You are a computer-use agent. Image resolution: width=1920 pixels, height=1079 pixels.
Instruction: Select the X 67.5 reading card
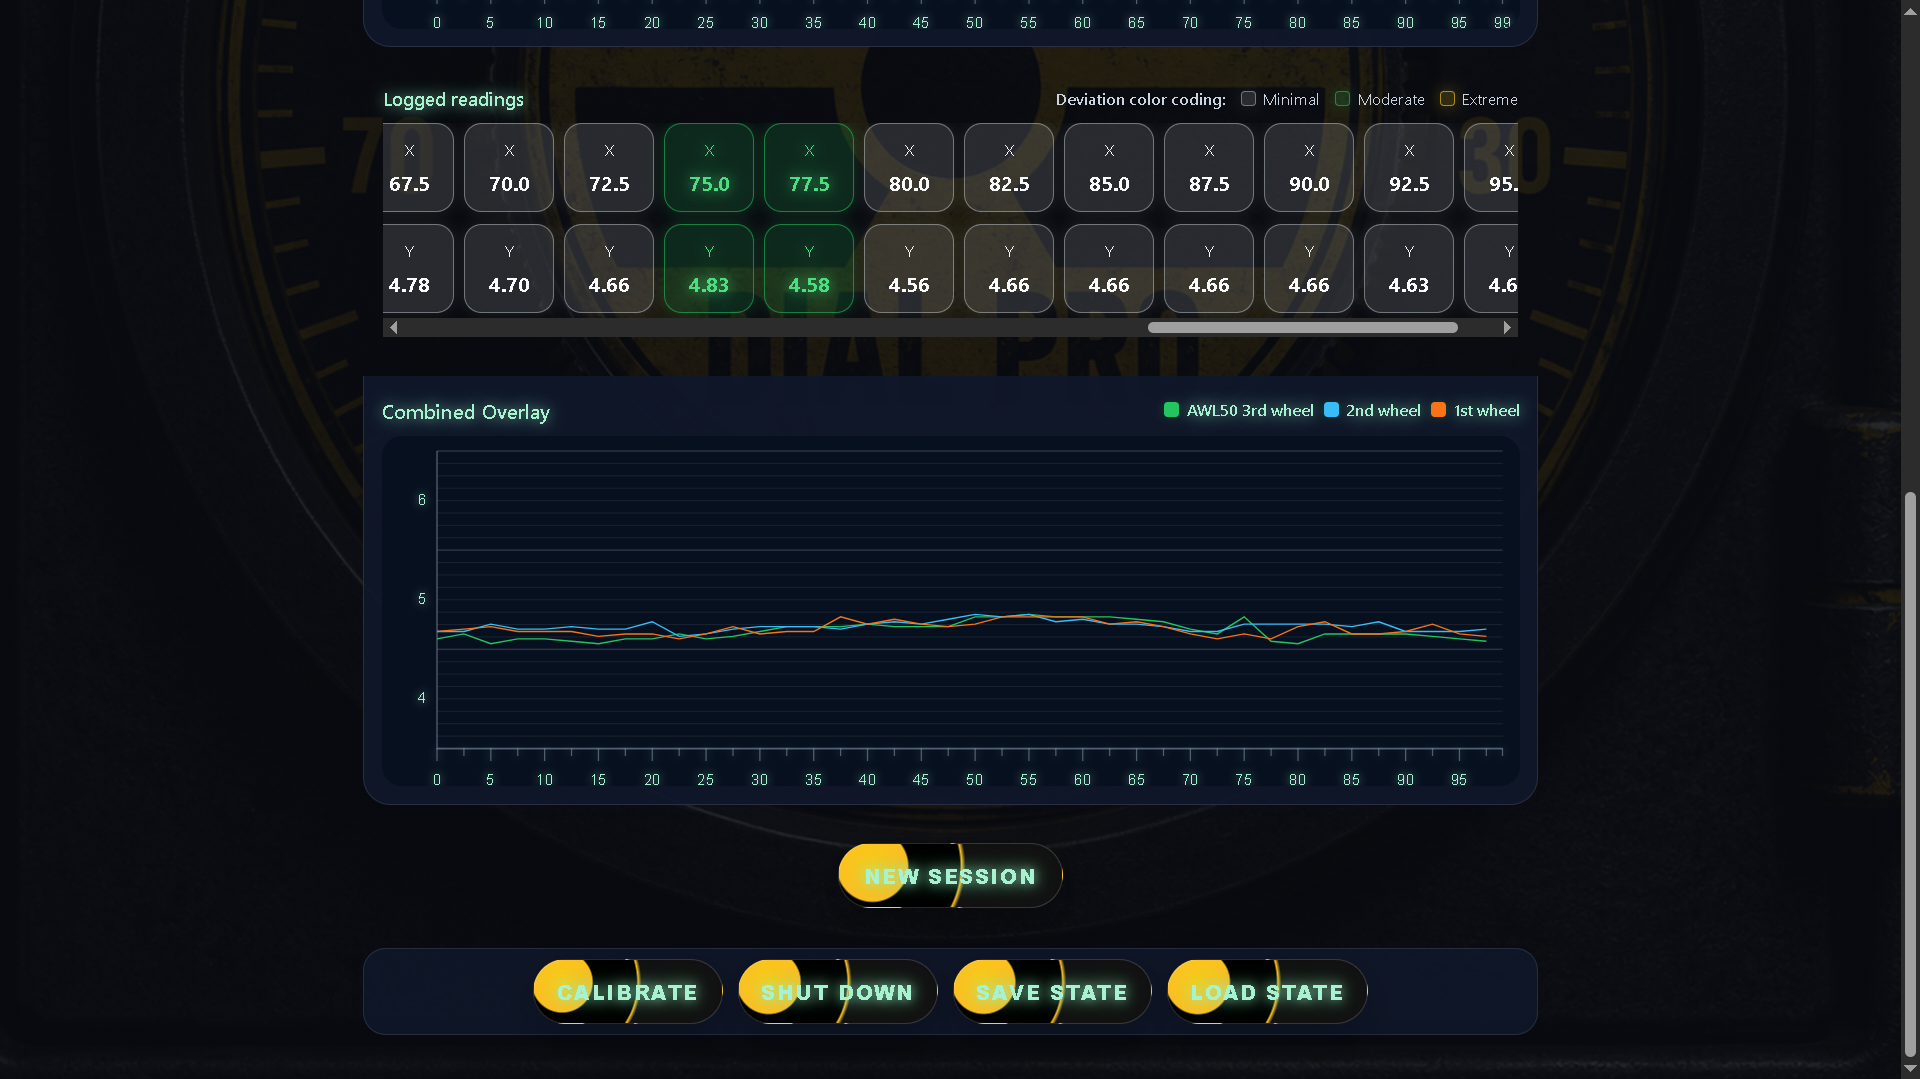point(418,168)
